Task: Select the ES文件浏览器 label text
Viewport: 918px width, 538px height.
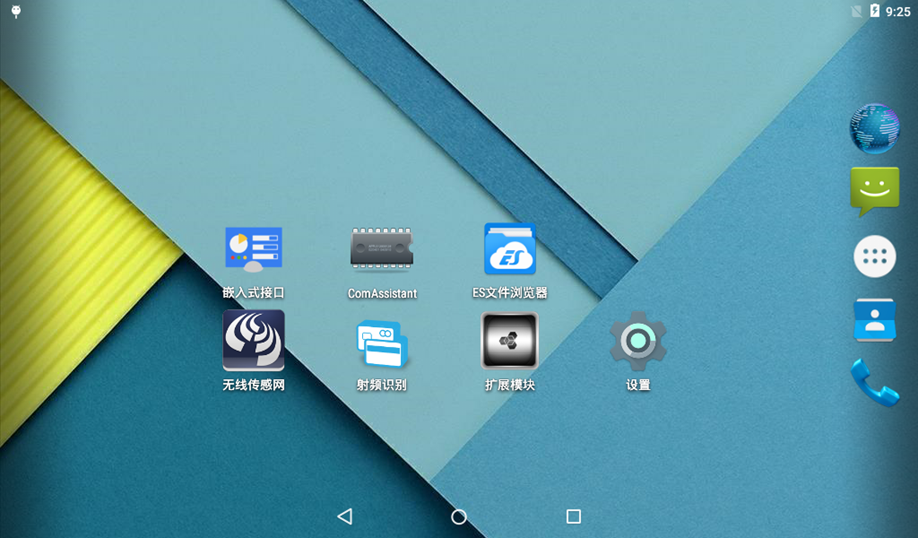Action: [510, 292]
